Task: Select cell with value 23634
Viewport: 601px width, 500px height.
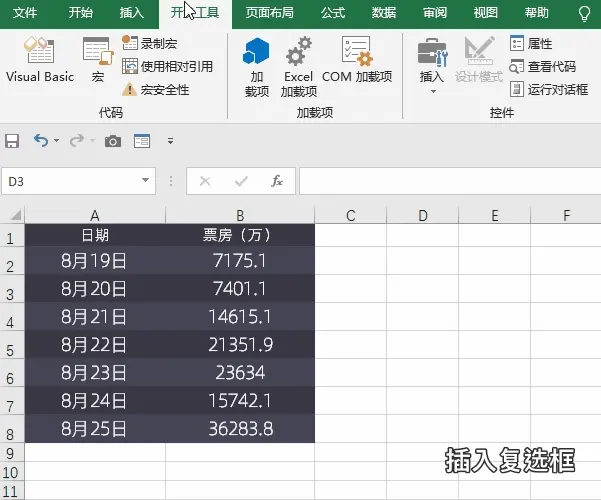Action: point(240,373)
